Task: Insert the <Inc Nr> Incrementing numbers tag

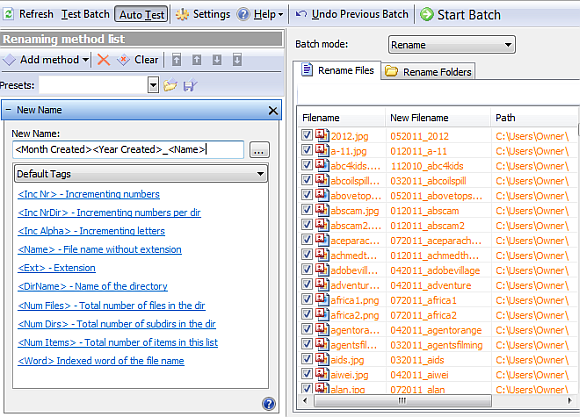Action: [89, 194]
